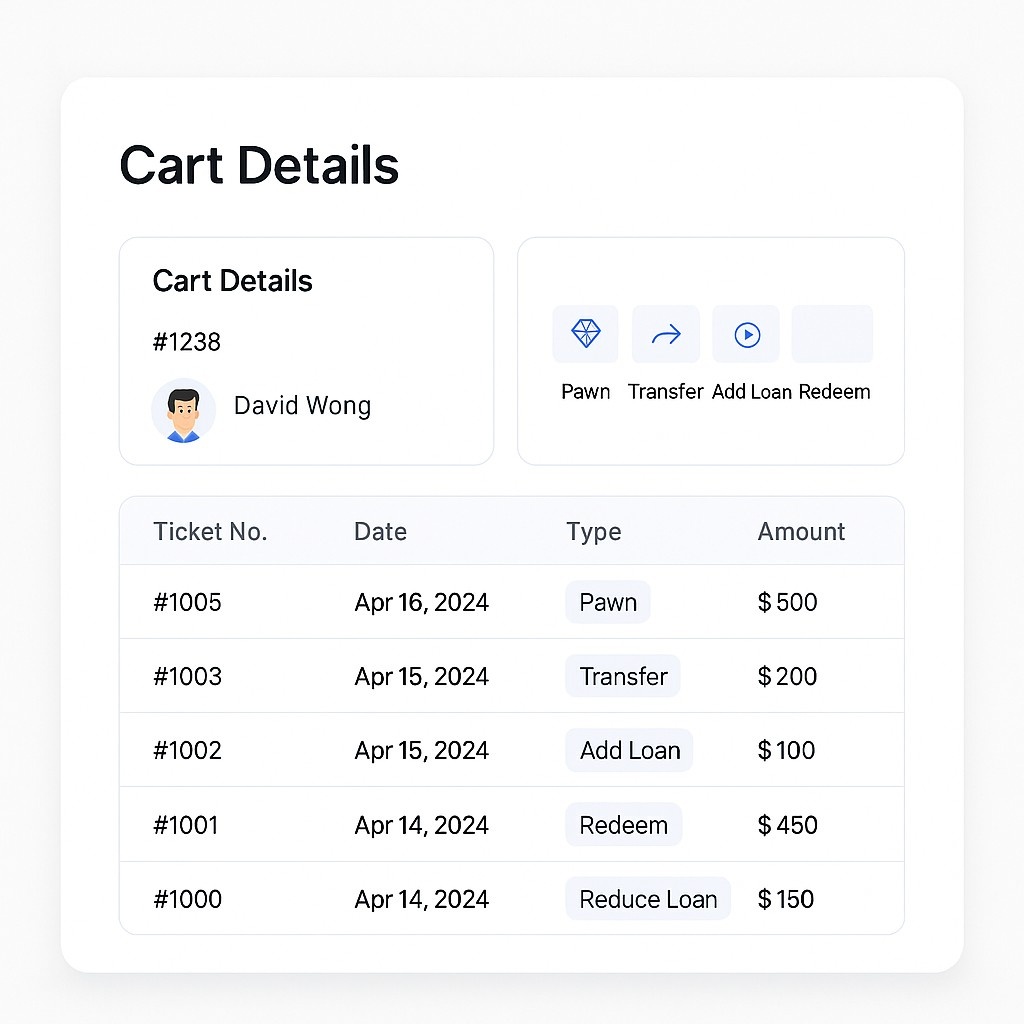Click the Type column header
The width and height of the screenshot is (1024, 1024).
point(593,531)
